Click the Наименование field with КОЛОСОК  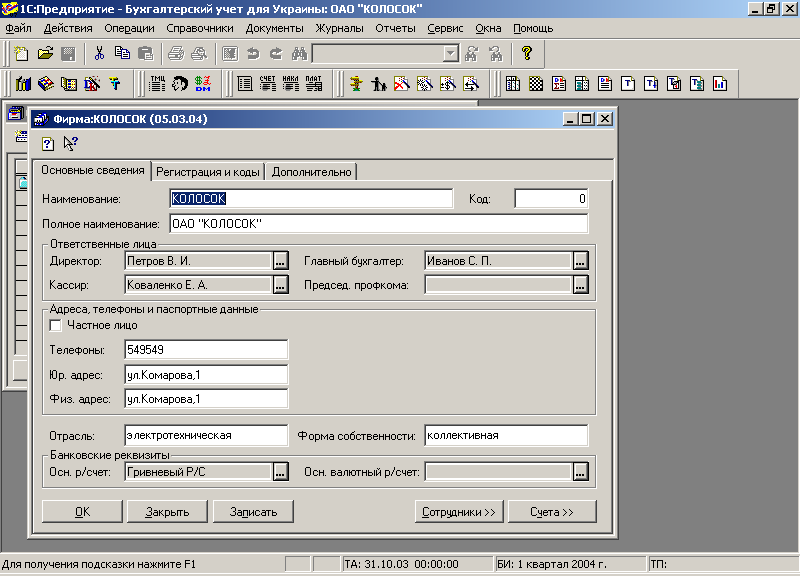[x=311, y=198]
